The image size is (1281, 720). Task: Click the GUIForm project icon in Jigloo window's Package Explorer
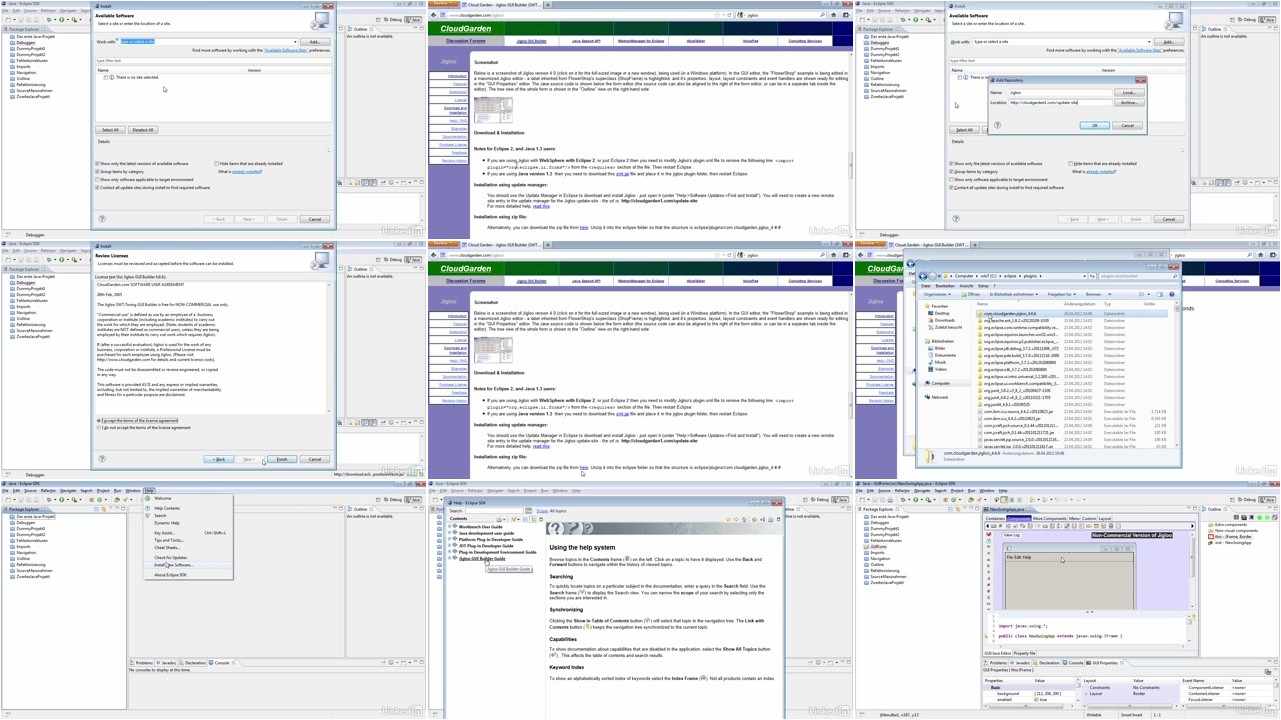[866, 547]
